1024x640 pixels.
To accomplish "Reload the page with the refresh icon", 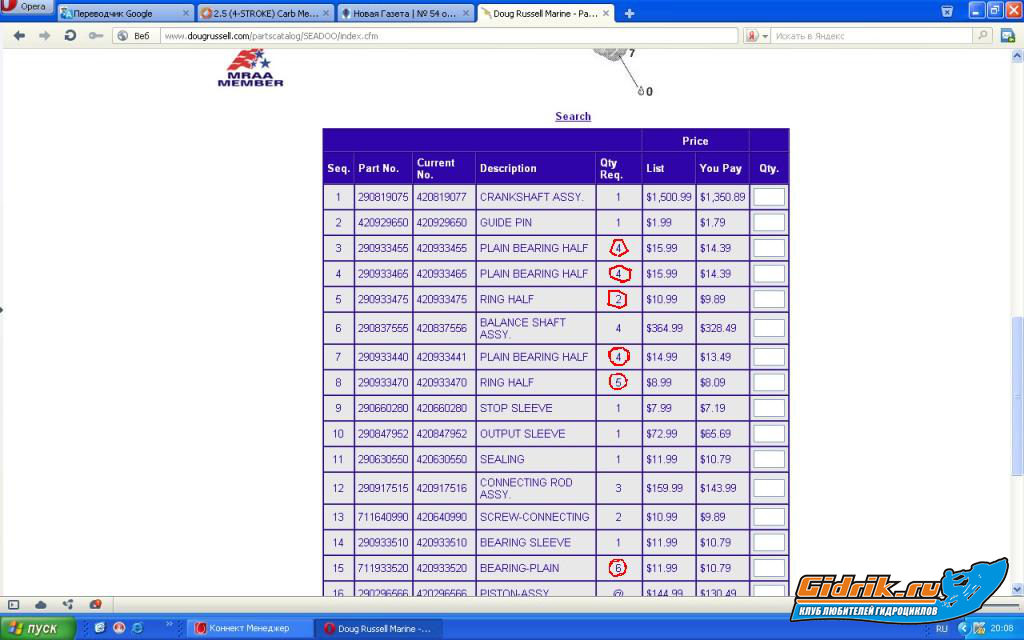I will (x=70, y=35).
